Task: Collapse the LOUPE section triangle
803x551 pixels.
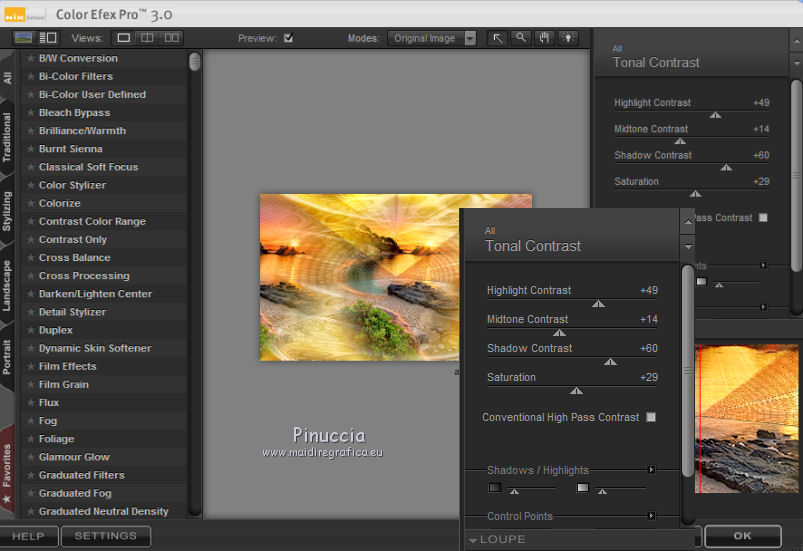Action: point(473,540)
